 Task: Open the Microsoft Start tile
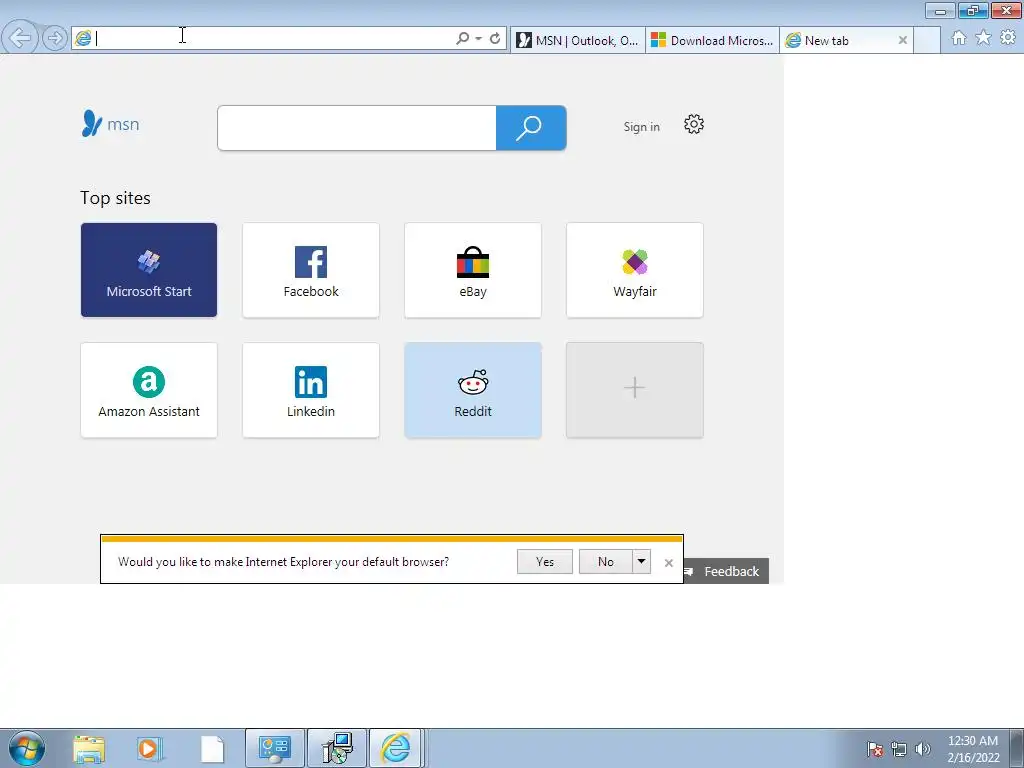pos(149,270)
